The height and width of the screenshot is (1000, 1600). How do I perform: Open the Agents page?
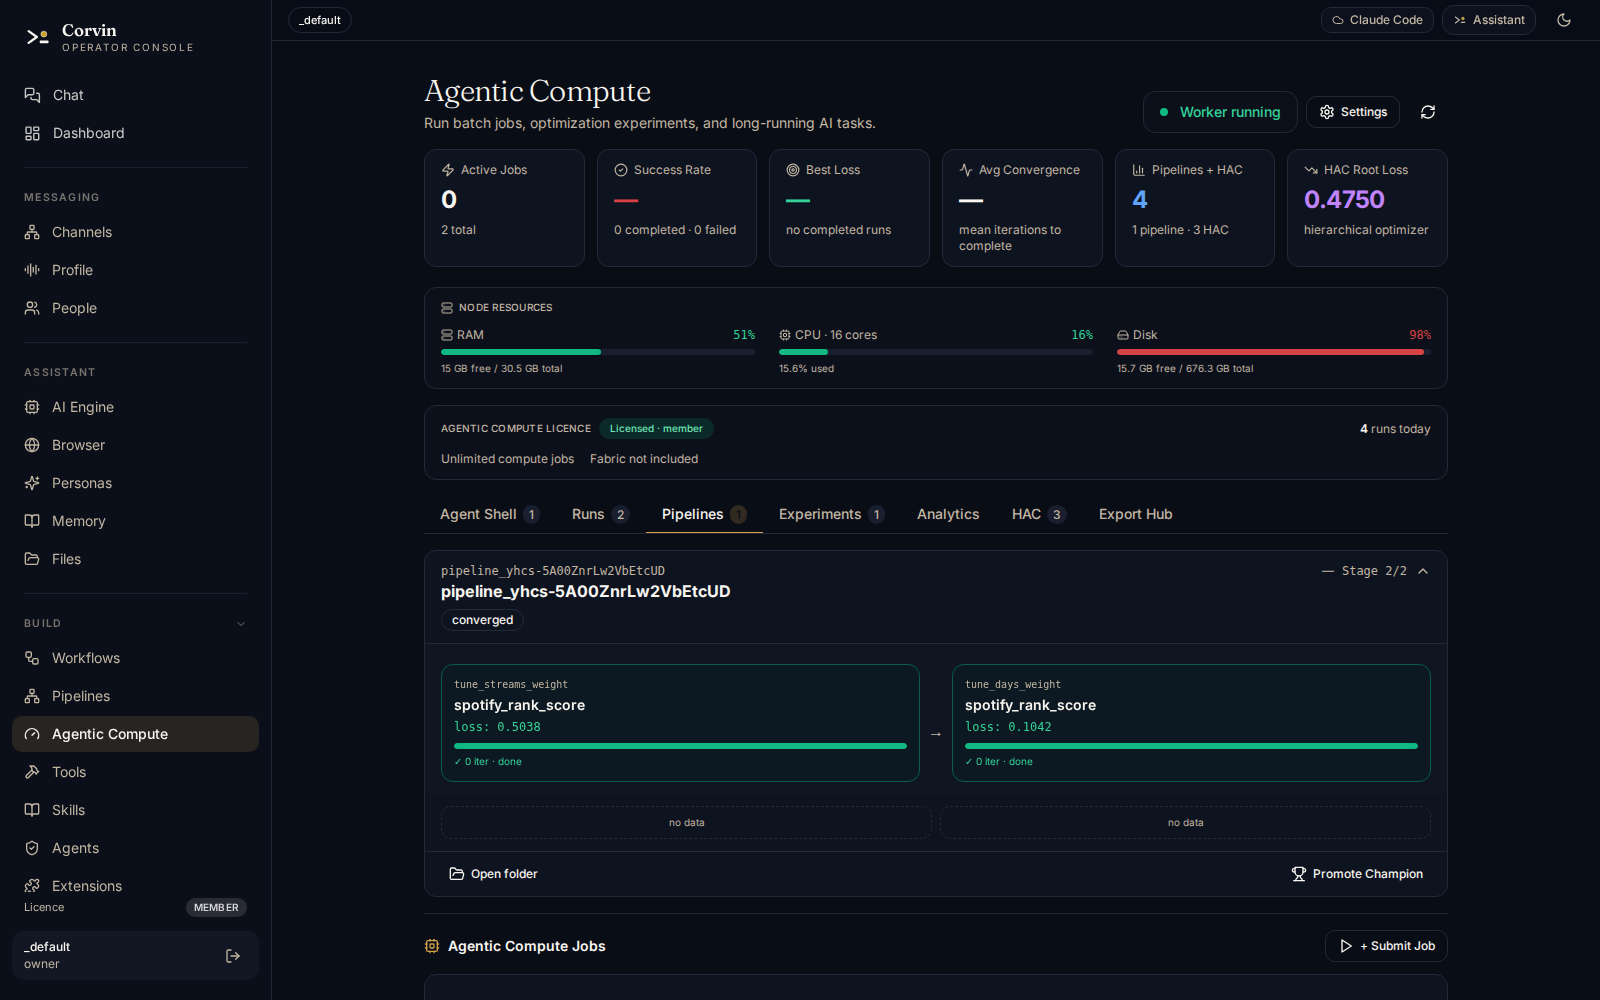click(135, 848)
